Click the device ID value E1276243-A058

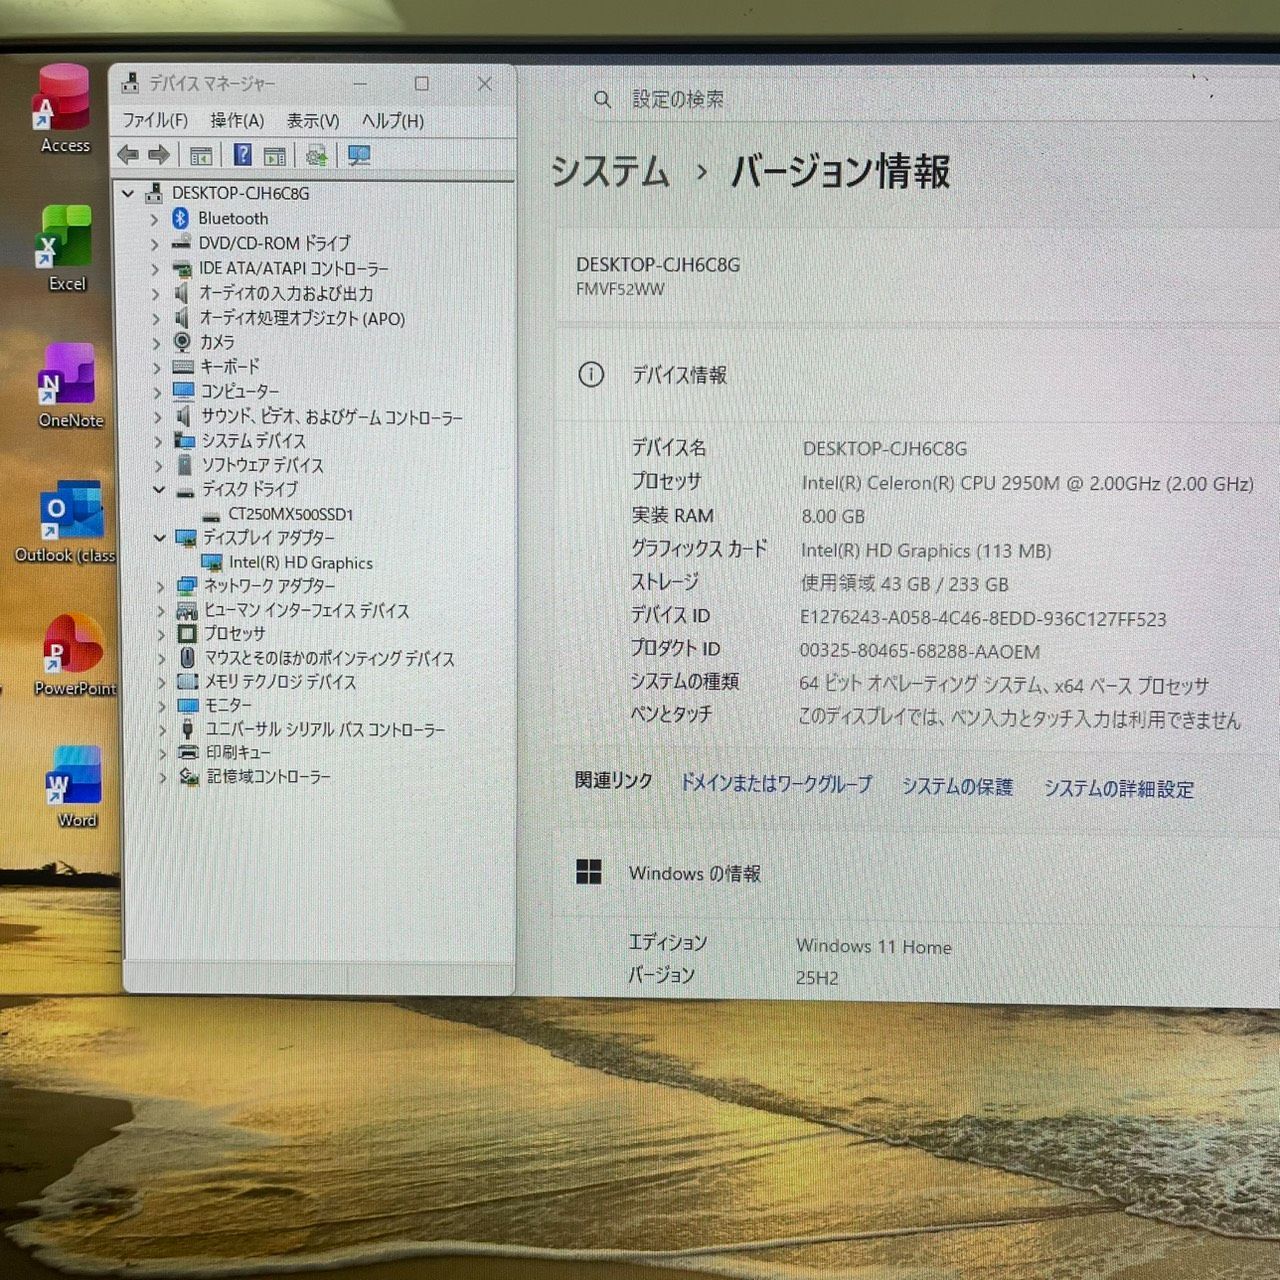tap(983, 619)
